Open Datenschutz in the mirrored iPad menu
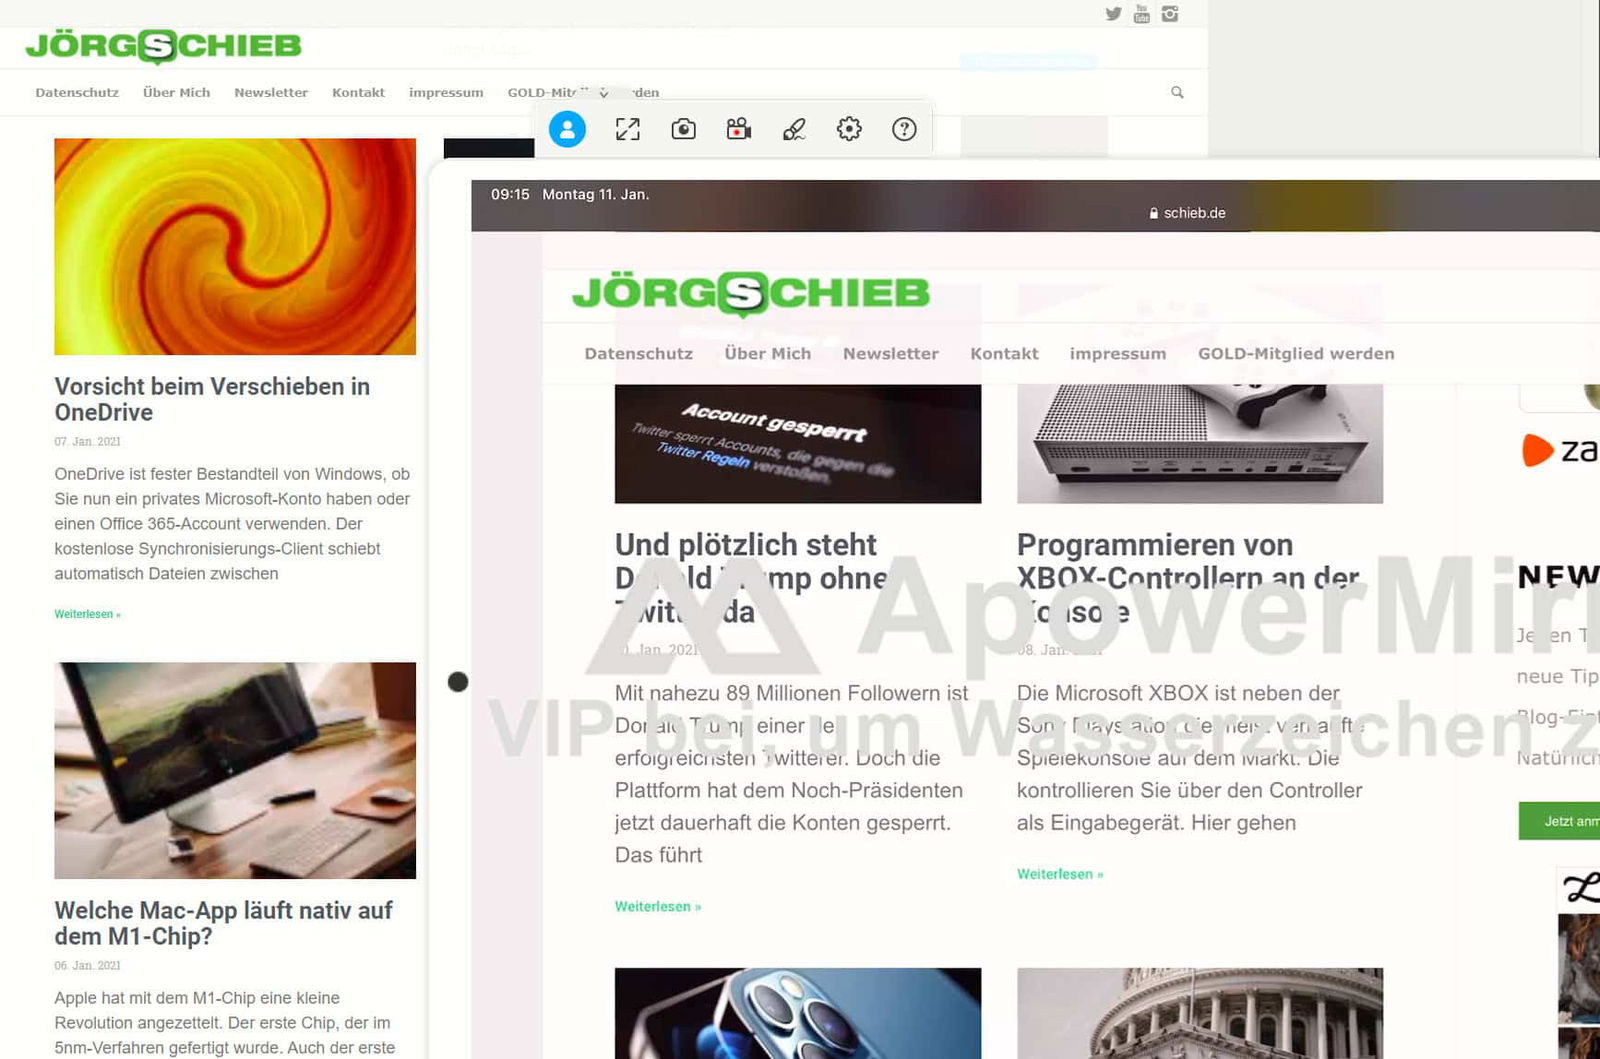1600x1059 pixels. click(x=638, y=353)
